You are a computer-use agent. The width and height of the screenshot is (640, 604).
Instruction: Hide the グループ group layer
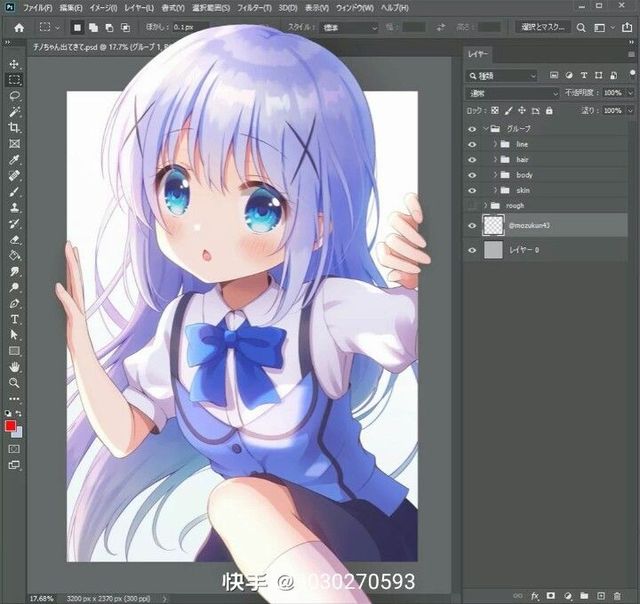point(472,129)
